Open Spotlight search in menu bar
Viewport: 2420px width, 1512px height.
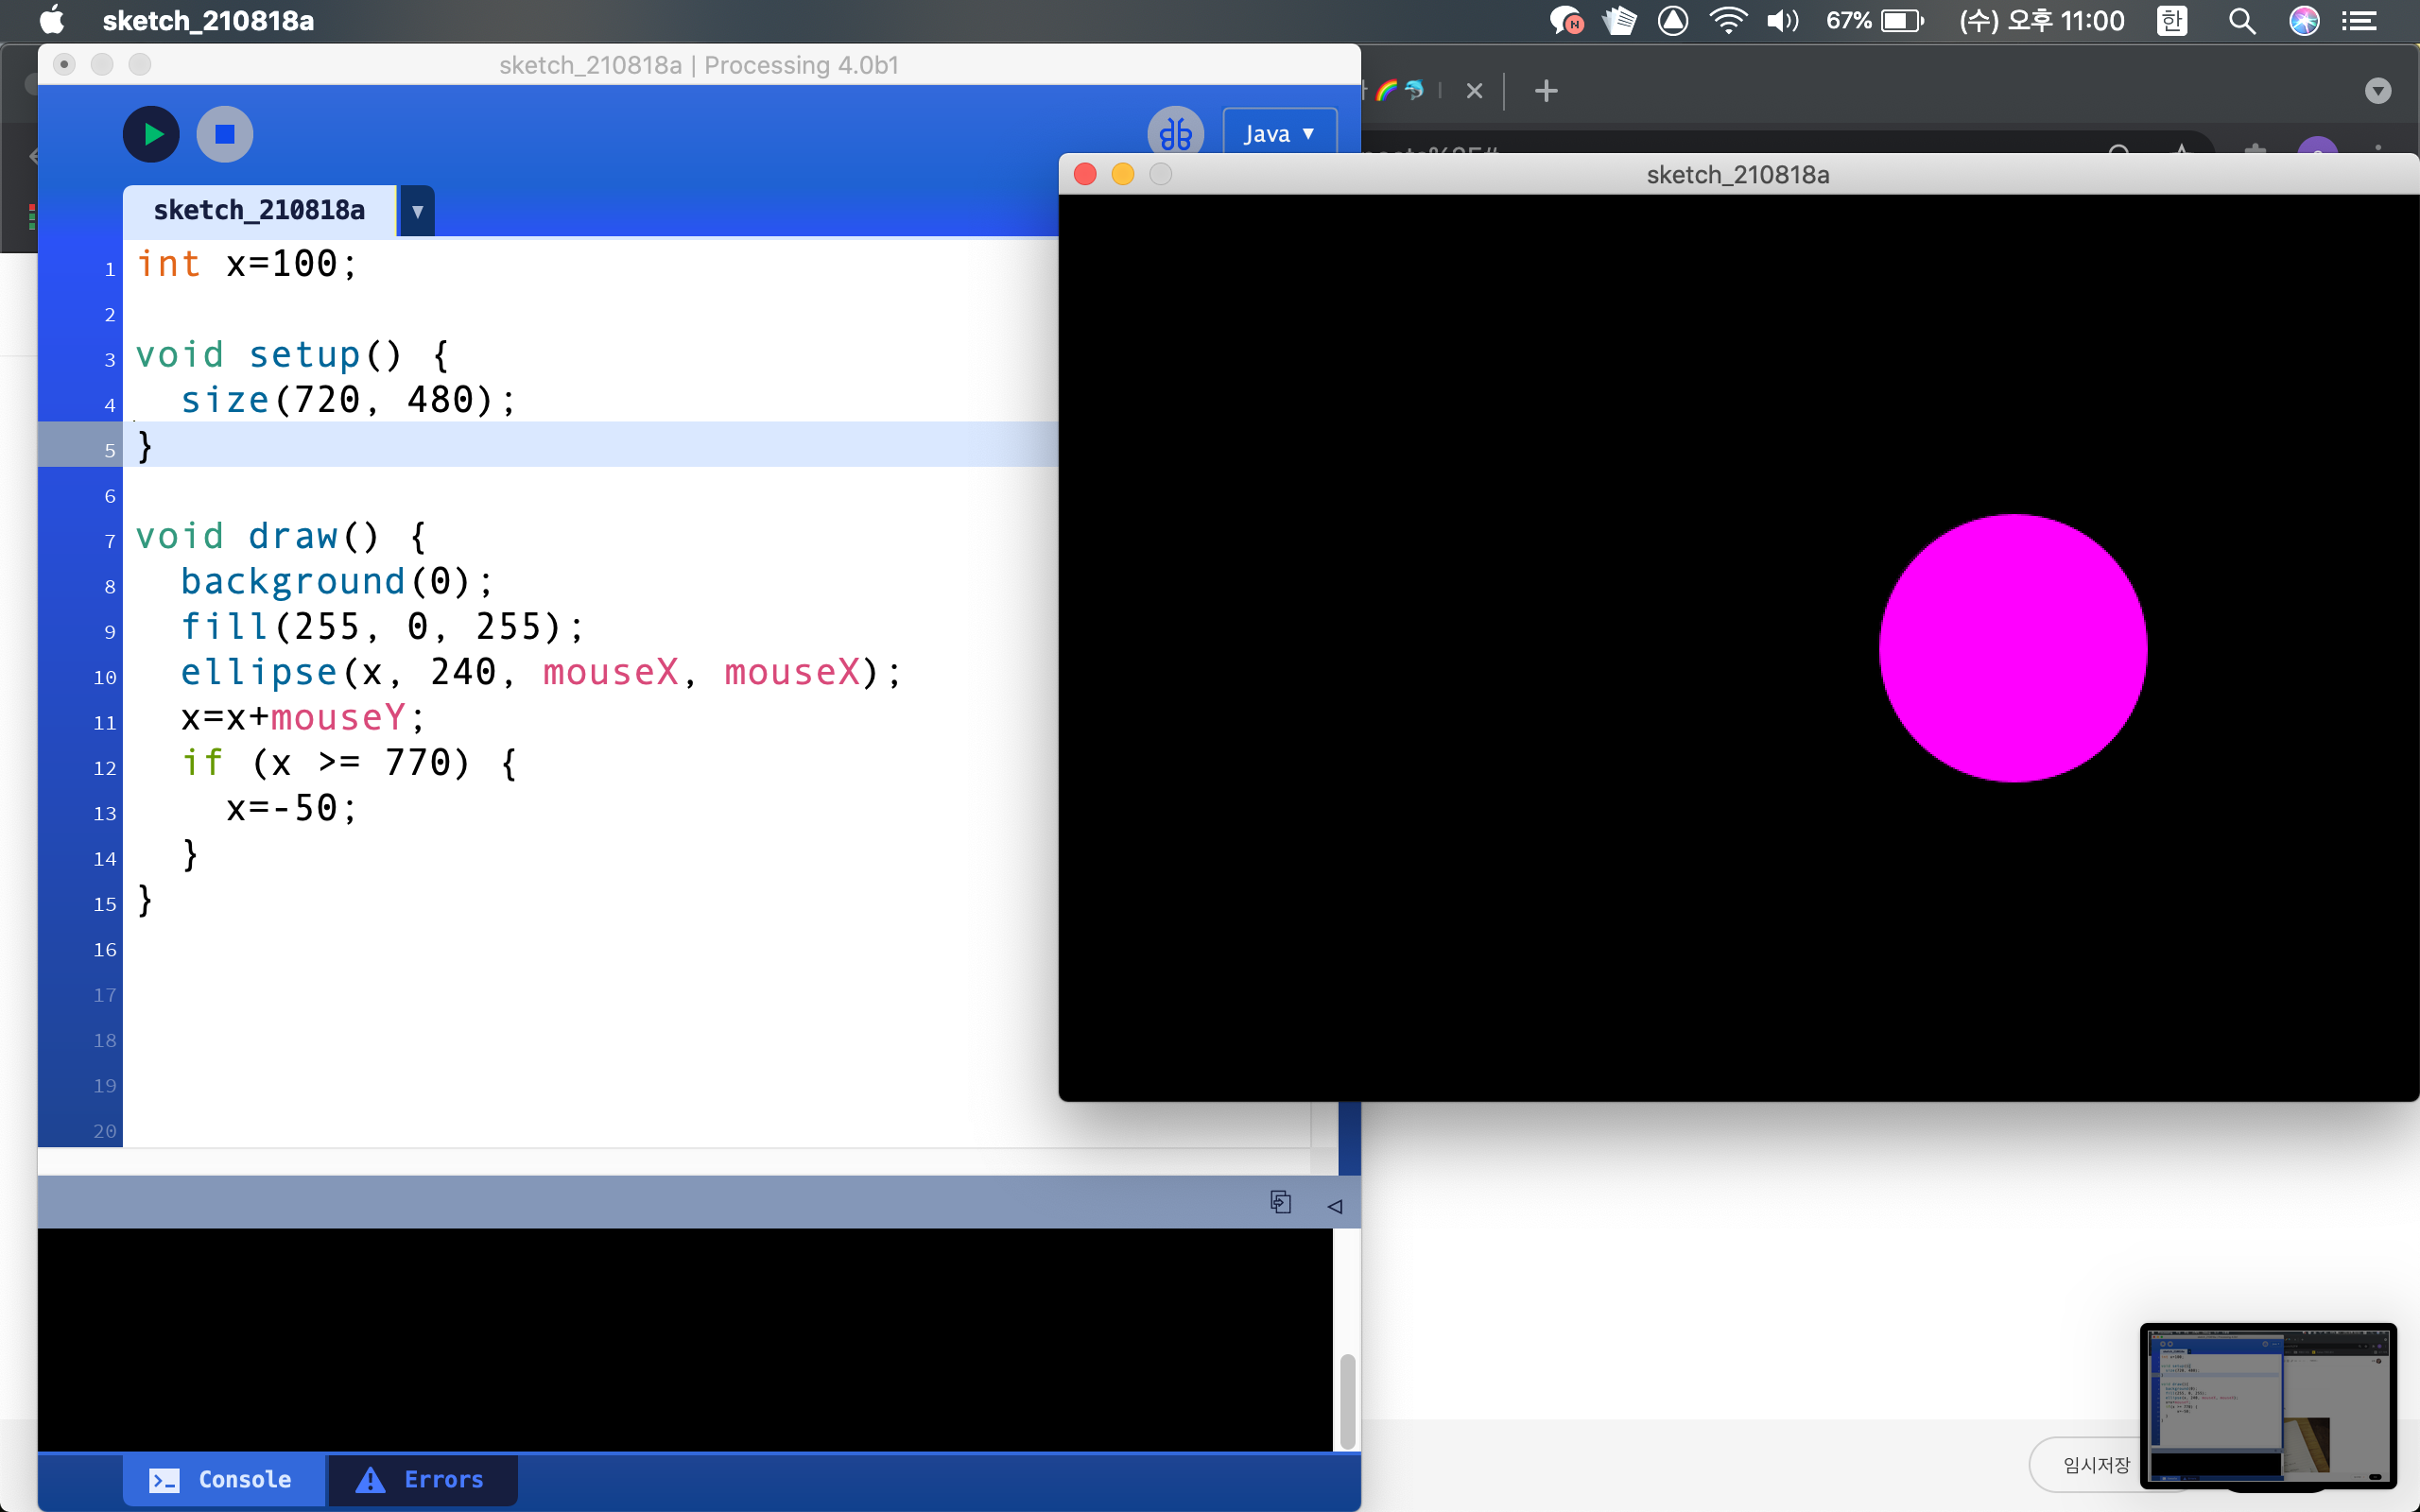pyautogui.click(x=2241, y=21)
